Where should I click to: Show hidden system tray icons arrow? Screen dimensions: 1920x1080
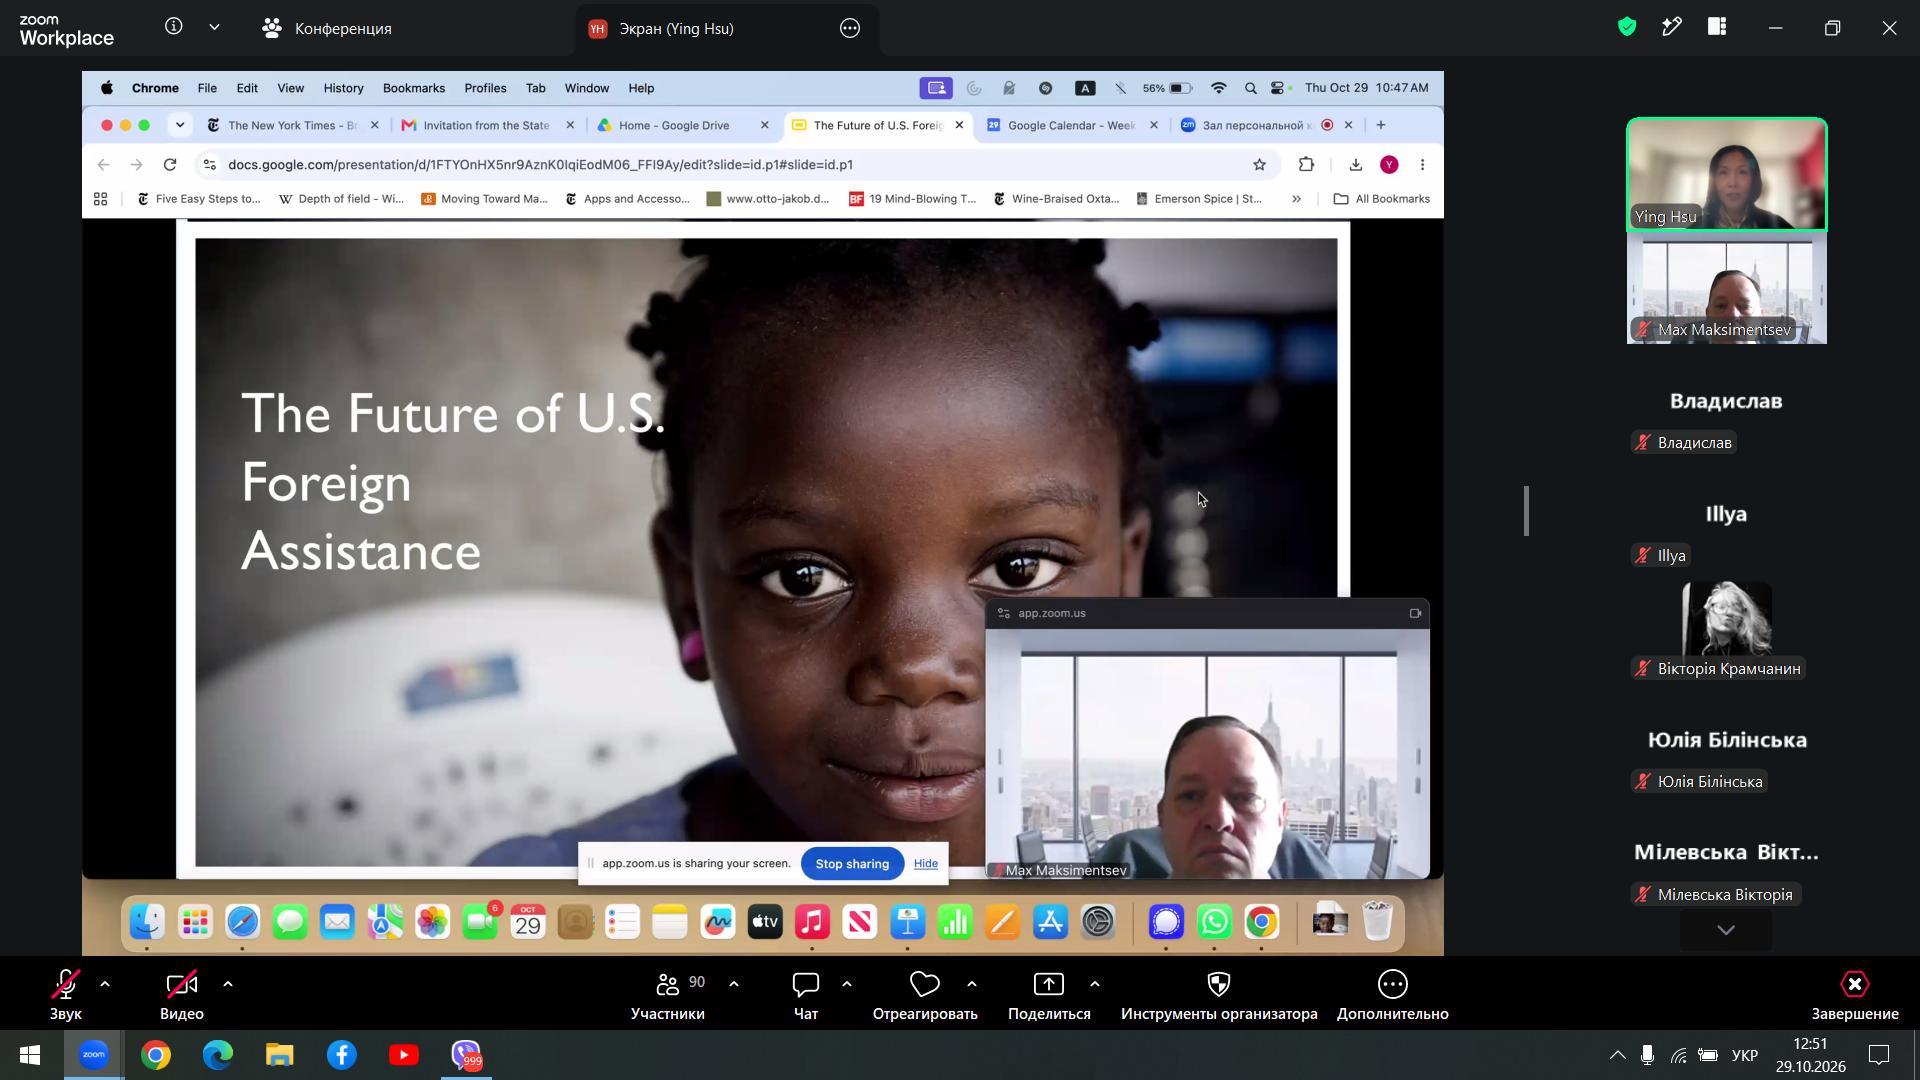[1617, 1055]
